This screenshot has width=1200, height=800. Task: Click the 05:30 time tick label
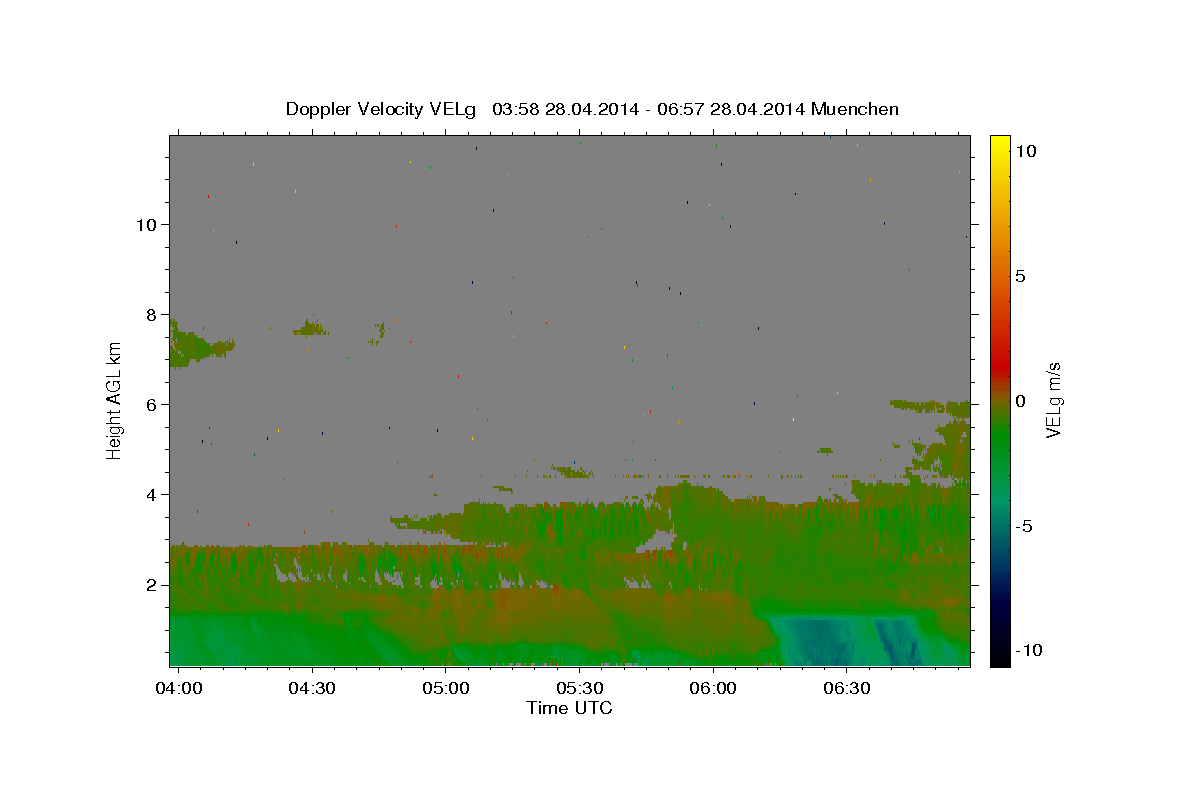(x=579, y=689)
